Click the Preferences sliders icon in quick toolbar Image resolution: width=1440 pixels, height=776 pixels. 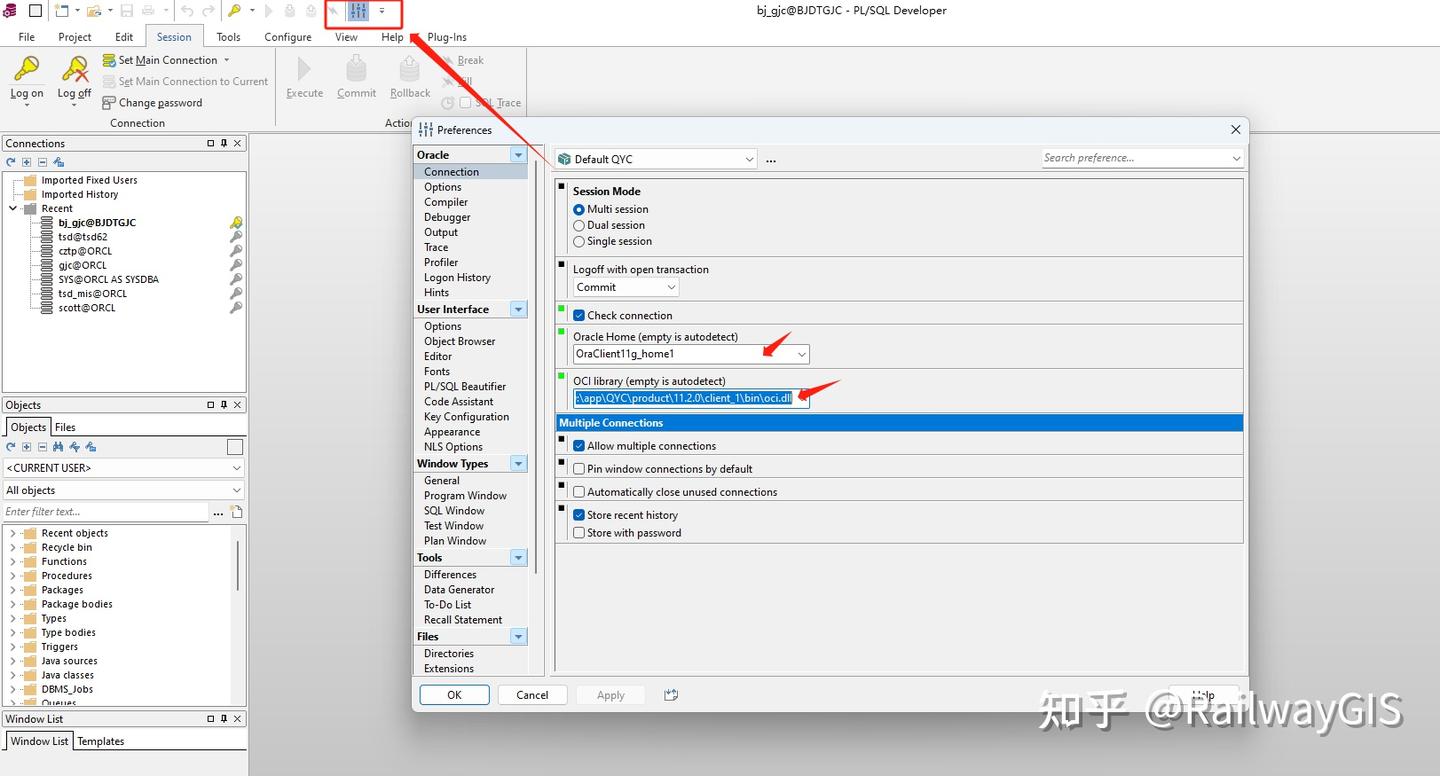358,11
